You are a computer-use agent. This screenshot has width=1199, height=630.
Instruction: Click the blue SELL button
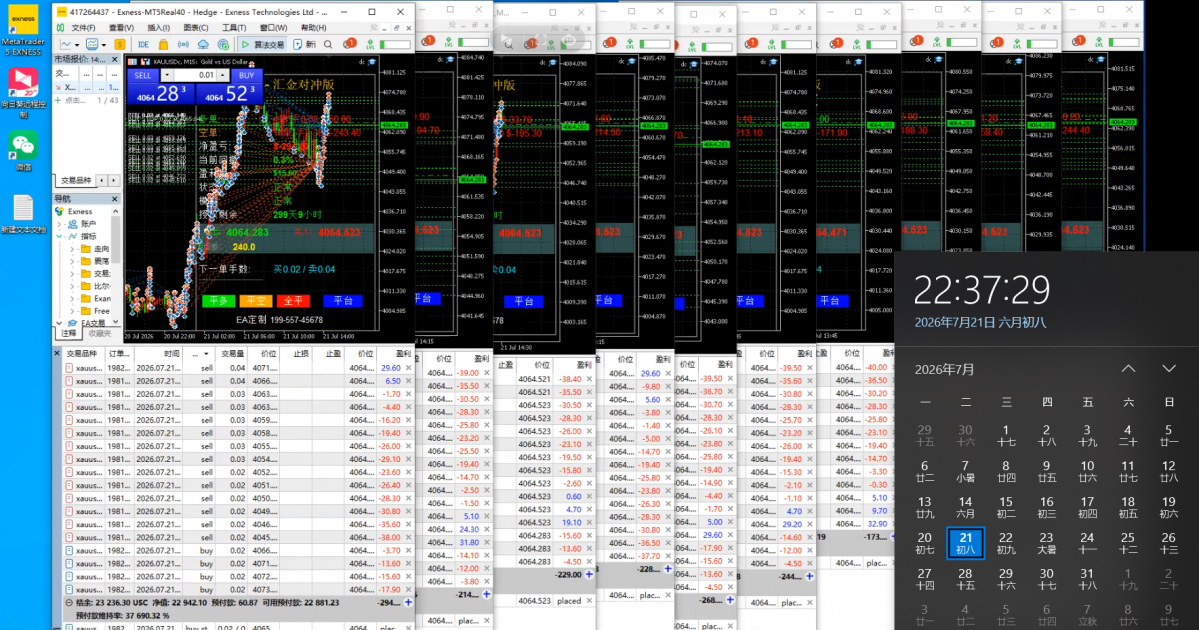tap(143, 76)
